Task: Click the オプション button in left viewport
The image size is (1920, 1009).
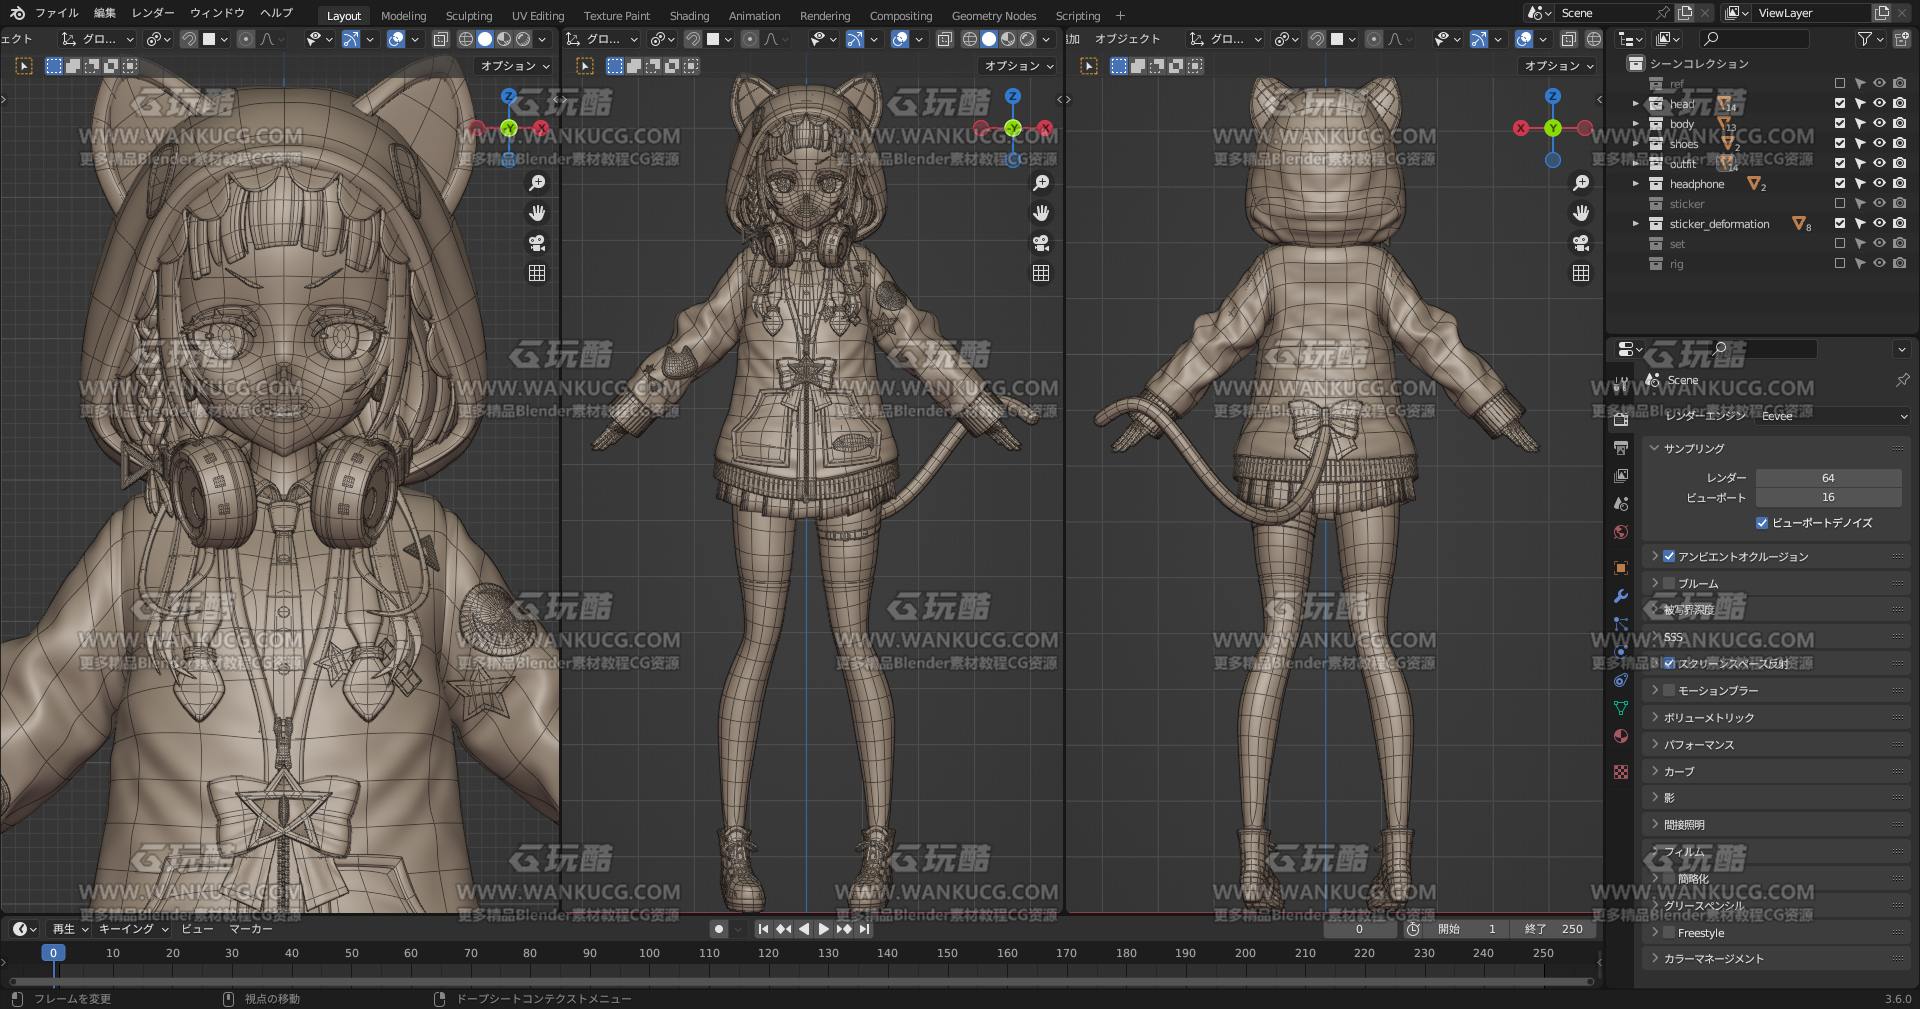Action: 515,66
